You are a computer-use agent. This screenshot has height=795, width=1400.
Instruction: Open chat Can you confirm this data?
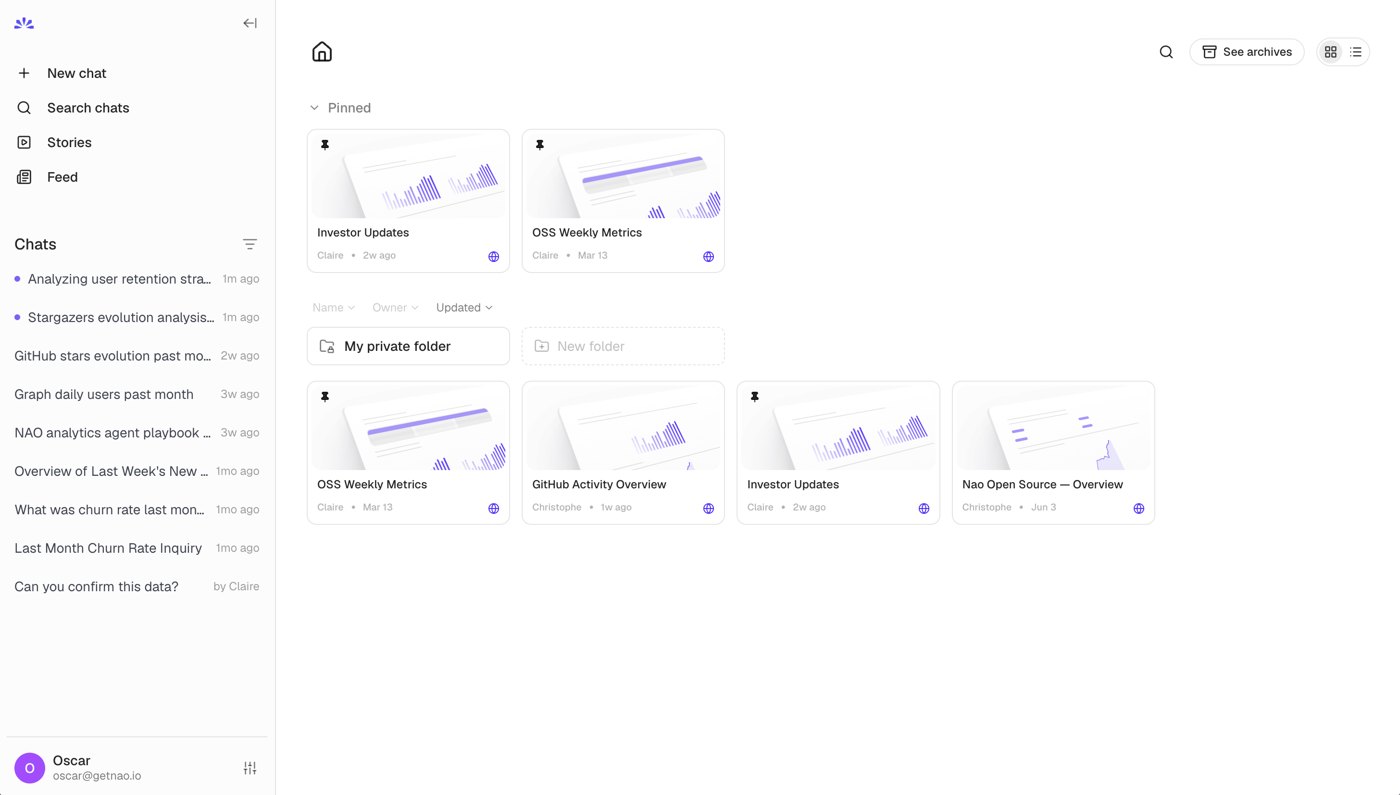(x=138, y=587)
